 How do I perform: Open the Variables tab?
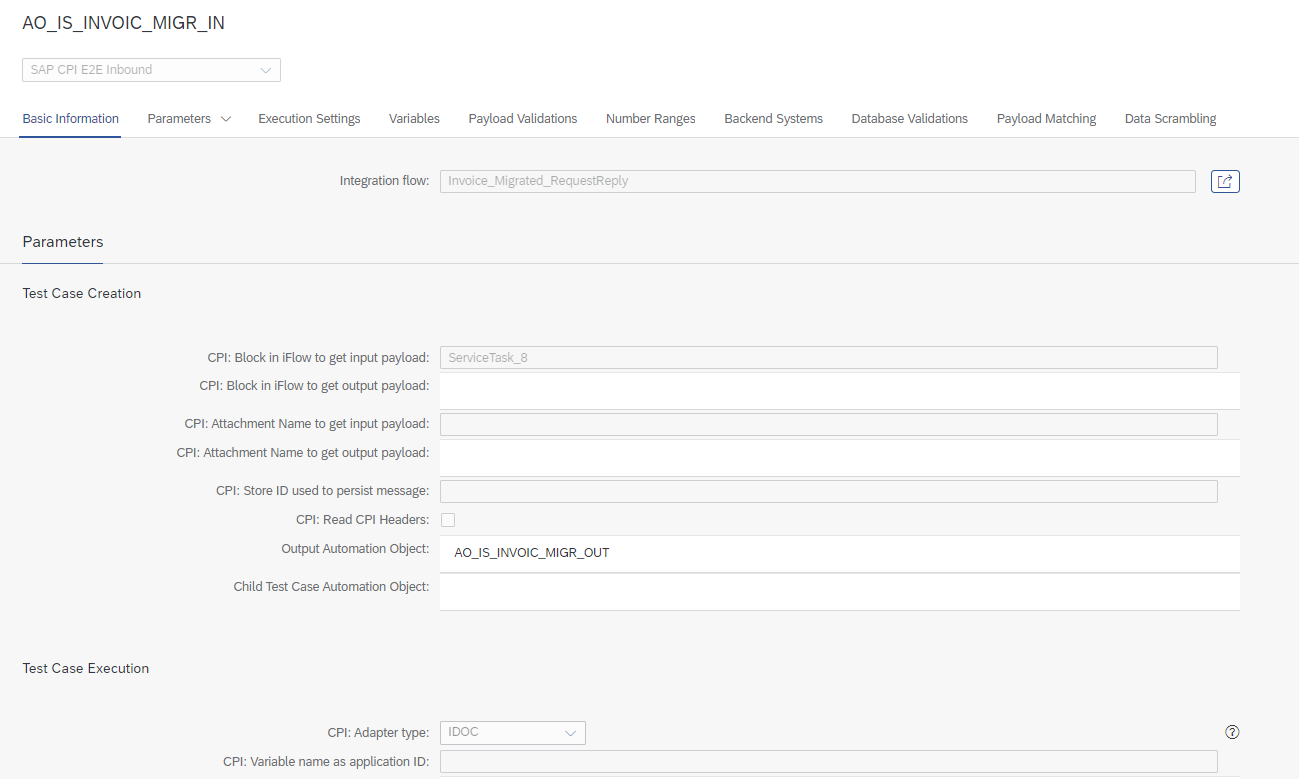414,119
